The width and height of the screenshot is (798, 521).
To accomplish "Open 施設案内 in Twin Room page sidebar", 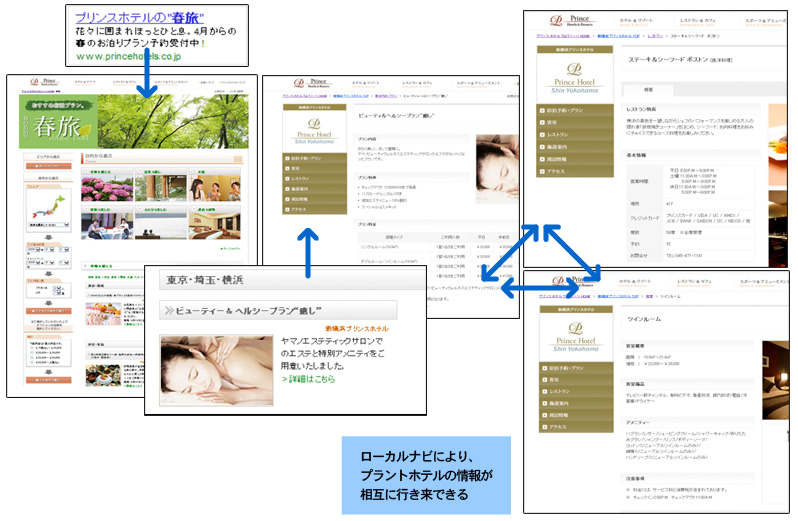I will tap(576, 403).
